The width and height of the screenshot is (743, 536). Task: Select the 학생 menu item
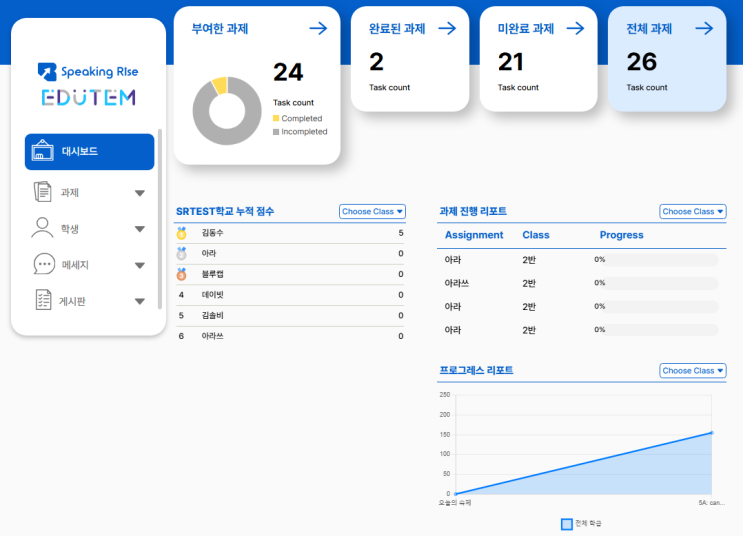pyautogui.click(x=90, y=228)
